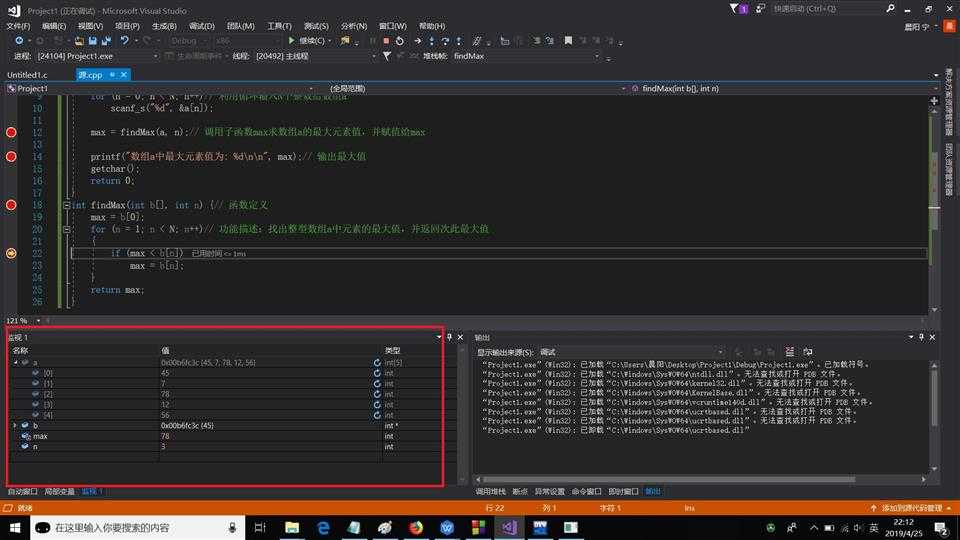Viewport: 960px width, 540px height.
Task: Click 添加到源代码管理 in status bar
Action: pyautogui.click(x=912, y=508)
